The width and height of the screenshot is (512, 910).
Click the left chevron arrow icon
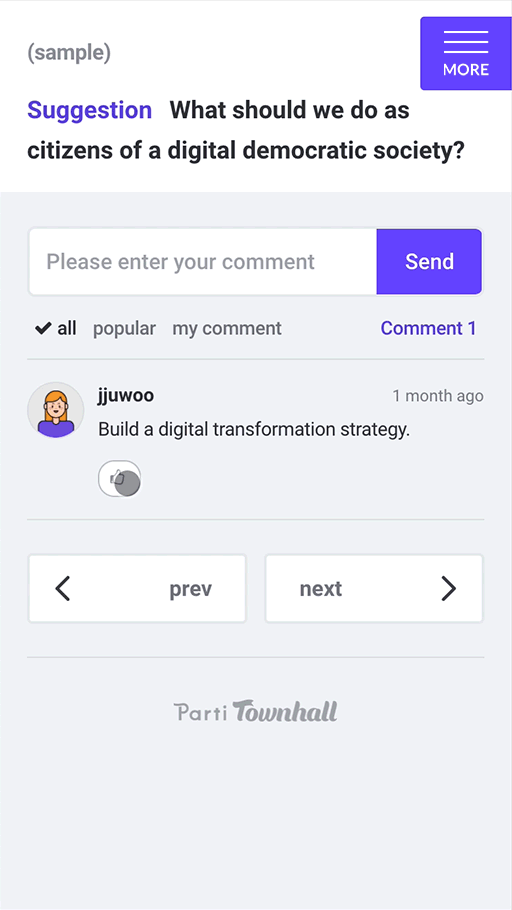click(x=63, y=588)
